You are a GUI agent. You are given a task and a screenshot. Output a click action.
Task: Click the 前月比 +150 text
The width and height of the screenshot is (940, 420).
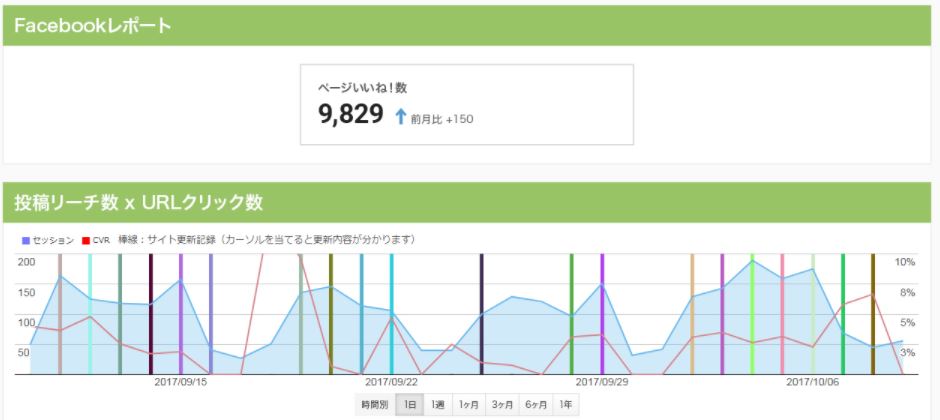pyautogui.click(x=442, y=119)
